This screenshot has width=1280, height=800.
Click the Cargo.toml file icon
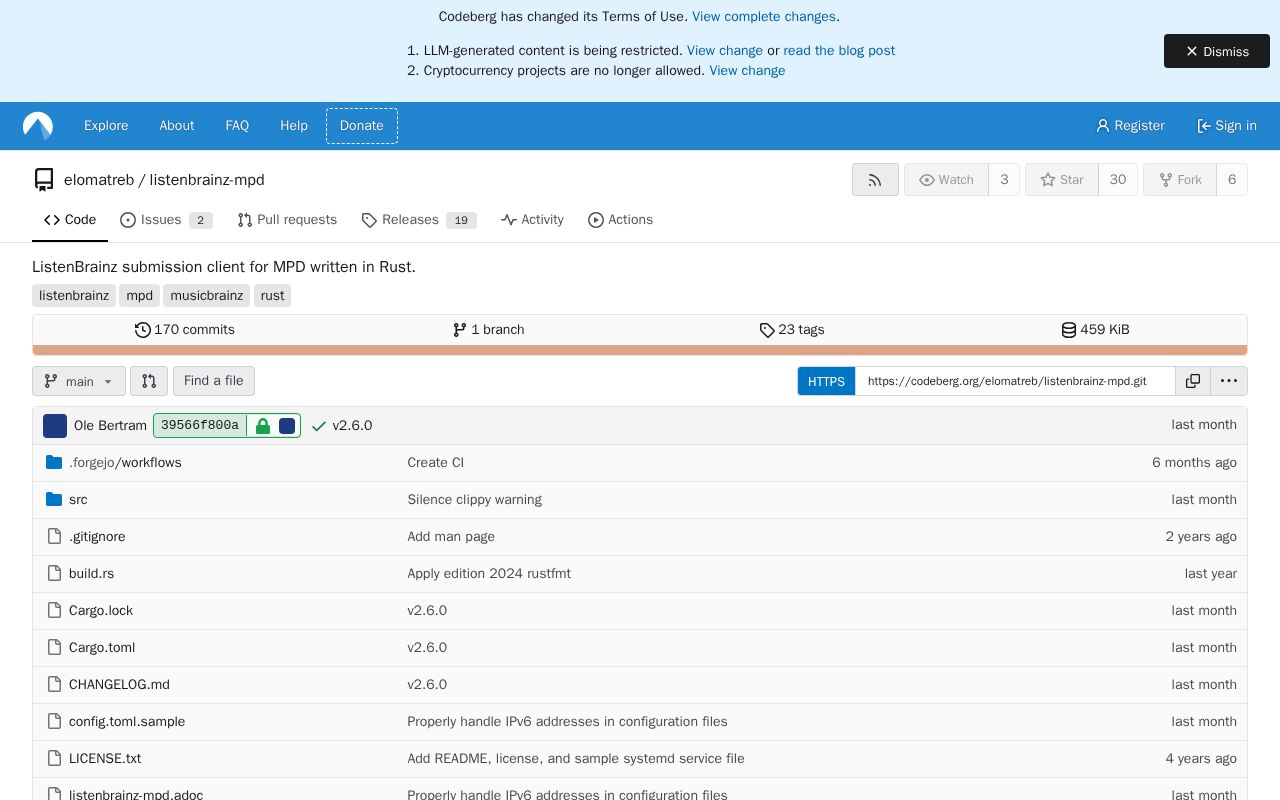(x=54, y=648)
